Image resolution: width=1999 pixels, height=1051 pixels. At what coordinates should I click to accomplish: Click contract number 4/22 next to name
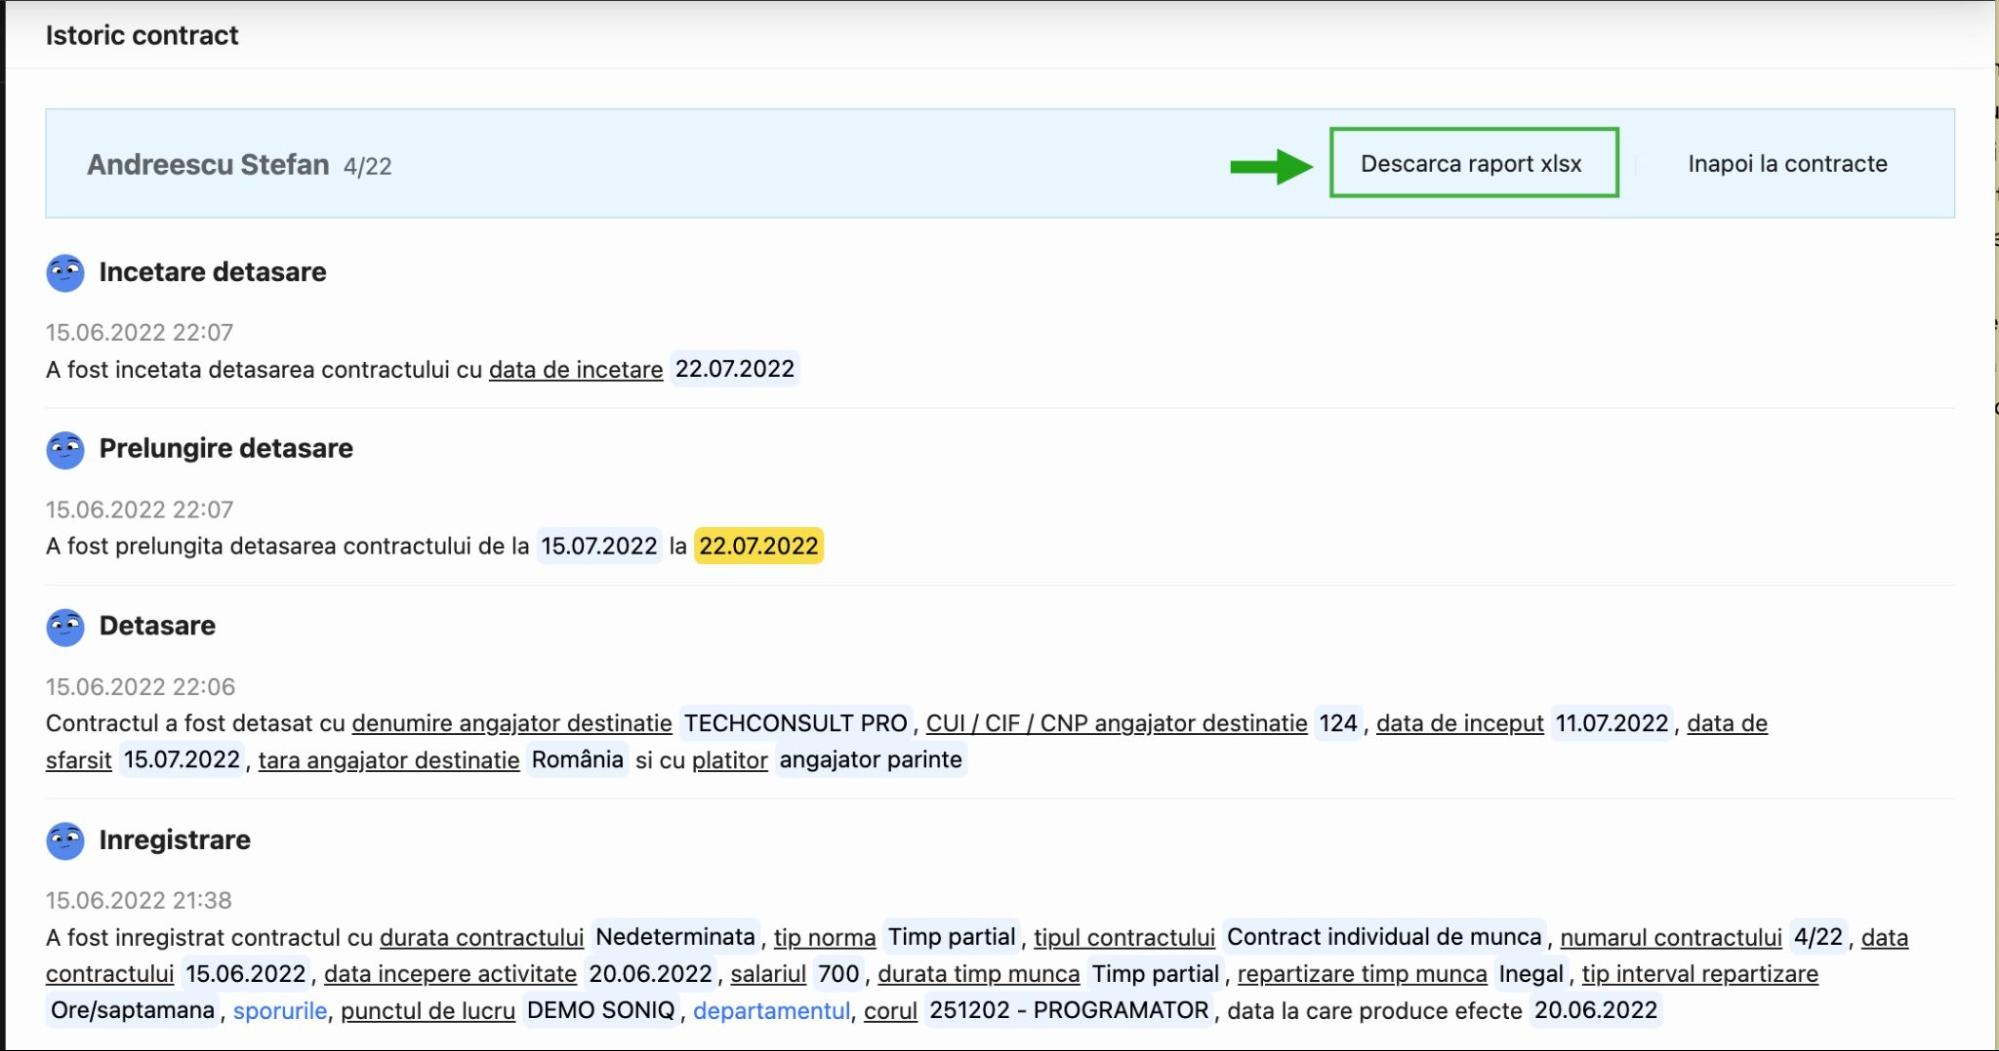pyautogui.click(x=367, y=166)
